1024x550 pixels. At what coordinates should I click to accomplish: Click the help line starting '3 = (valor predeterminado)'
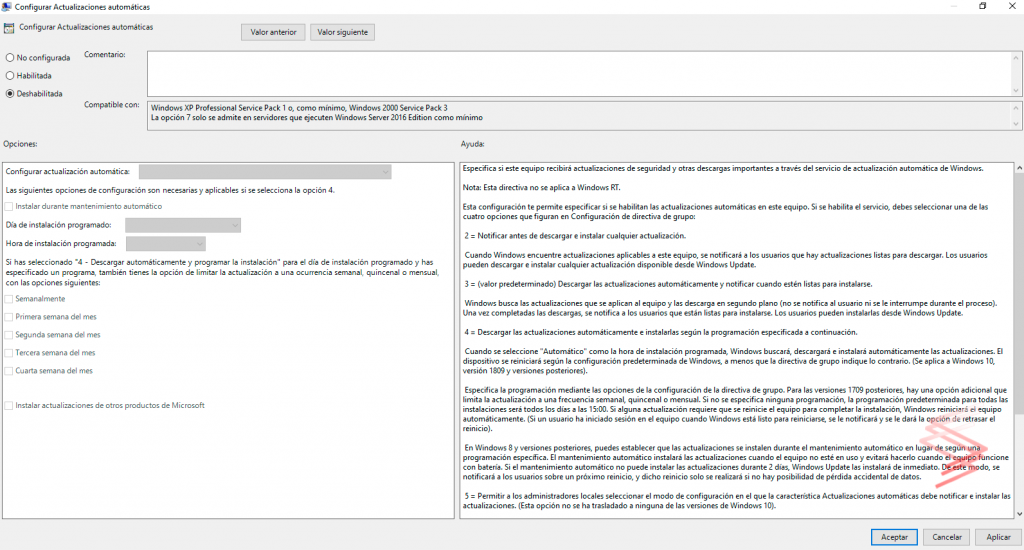point(668,284)
